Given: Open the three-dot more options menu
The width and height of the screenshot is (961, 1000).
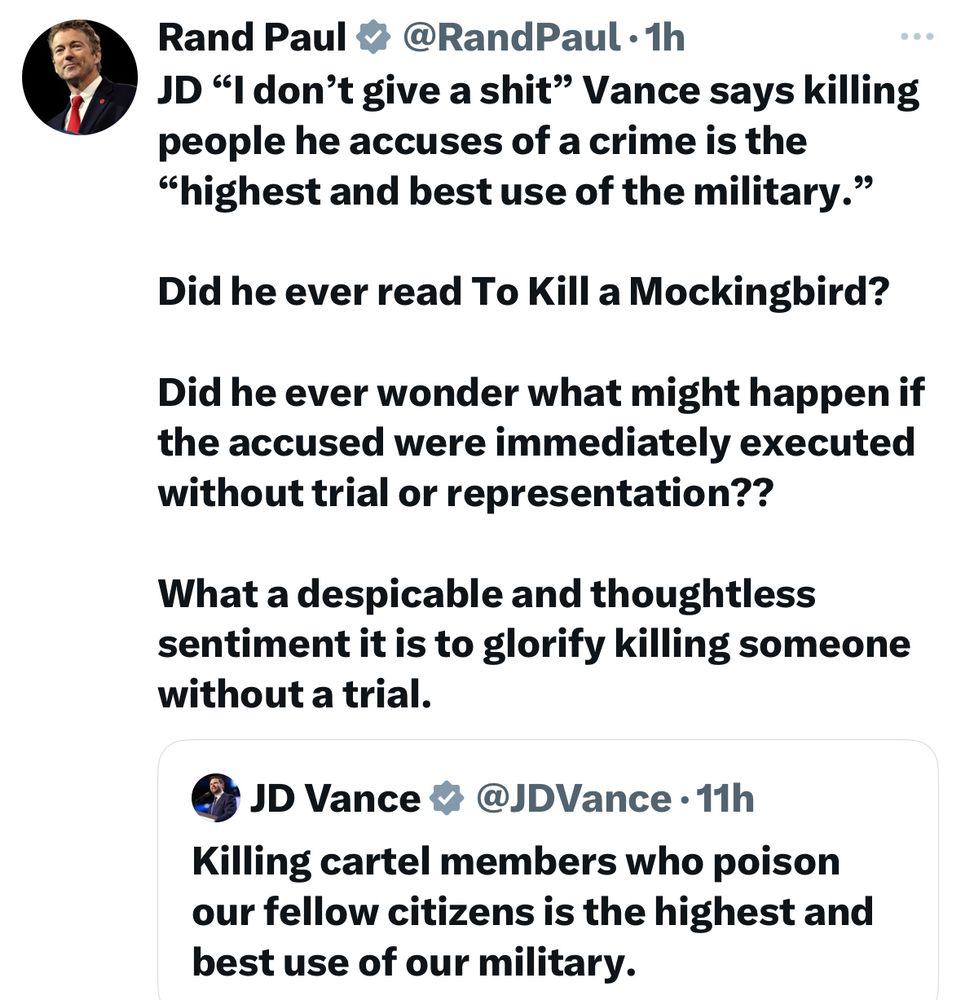Looking at the screenshot, I should click(915, 37).
